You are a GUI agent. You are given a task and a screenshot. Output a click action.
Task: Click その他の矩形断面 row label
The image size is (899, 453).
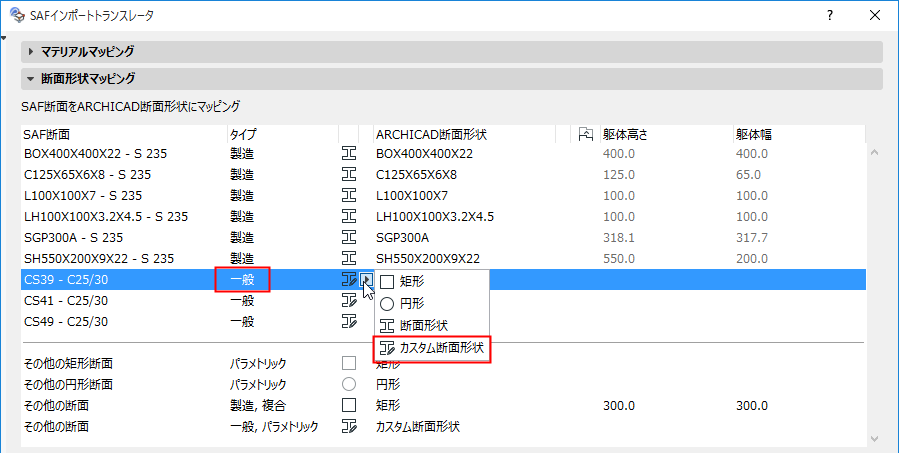coord(68,363)
